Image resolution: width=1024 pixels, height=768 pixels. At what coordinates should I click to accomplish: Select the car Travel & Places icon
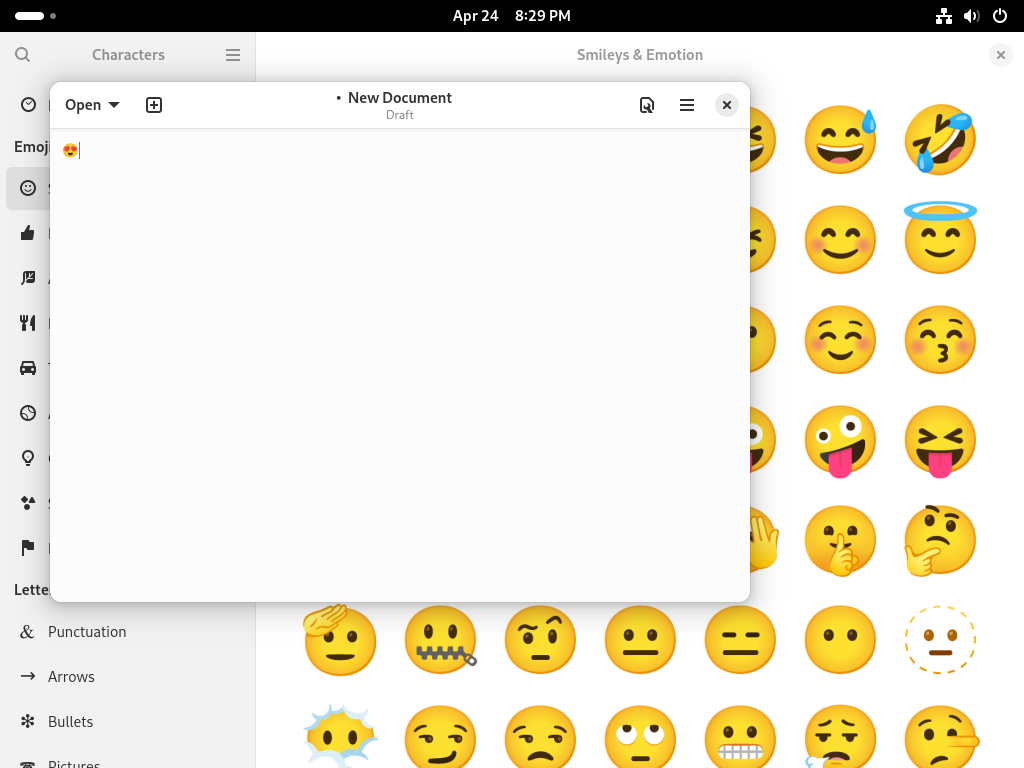coord(28,368)
